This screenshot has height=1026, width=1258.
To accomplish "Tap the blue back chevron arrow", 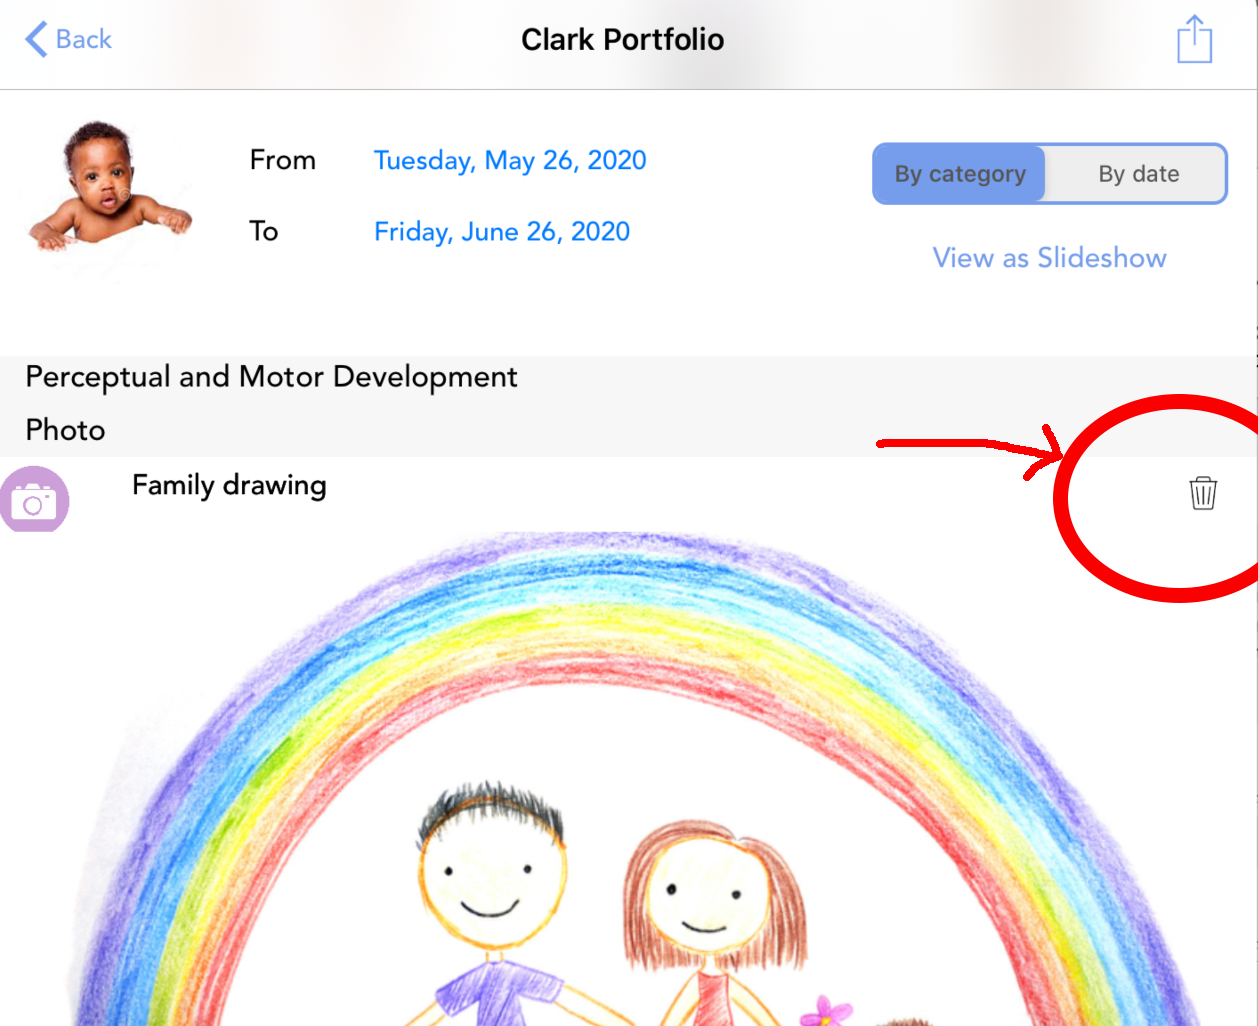I will (x=36, y=39).
